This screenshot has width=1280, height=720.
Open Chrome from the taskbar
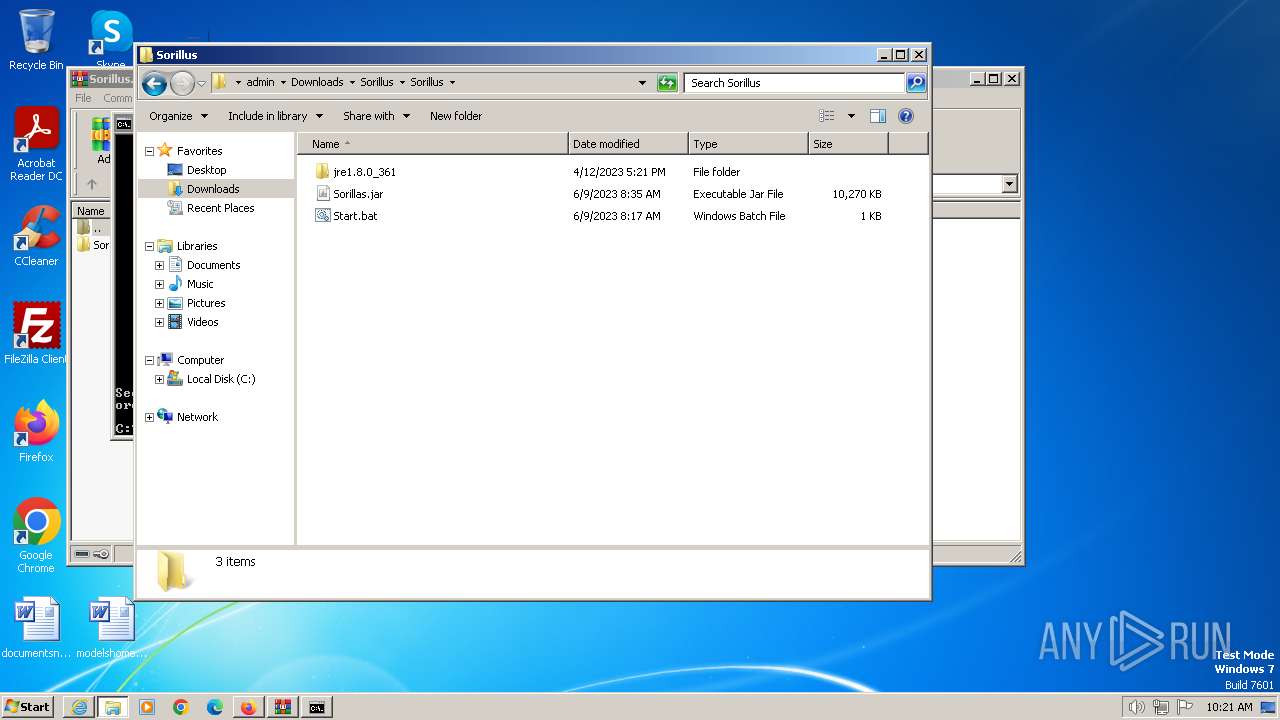pyautogui.click(x=181, y=707)
